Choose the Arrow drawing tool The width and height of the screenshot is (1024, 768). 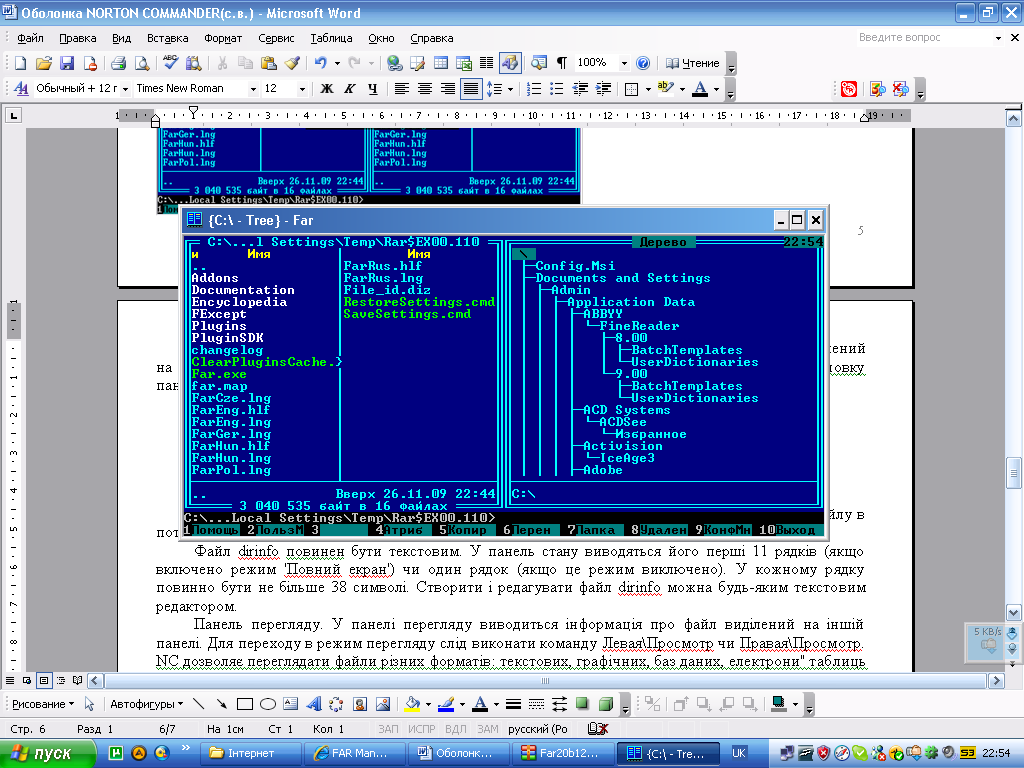[x=222, y=704]
